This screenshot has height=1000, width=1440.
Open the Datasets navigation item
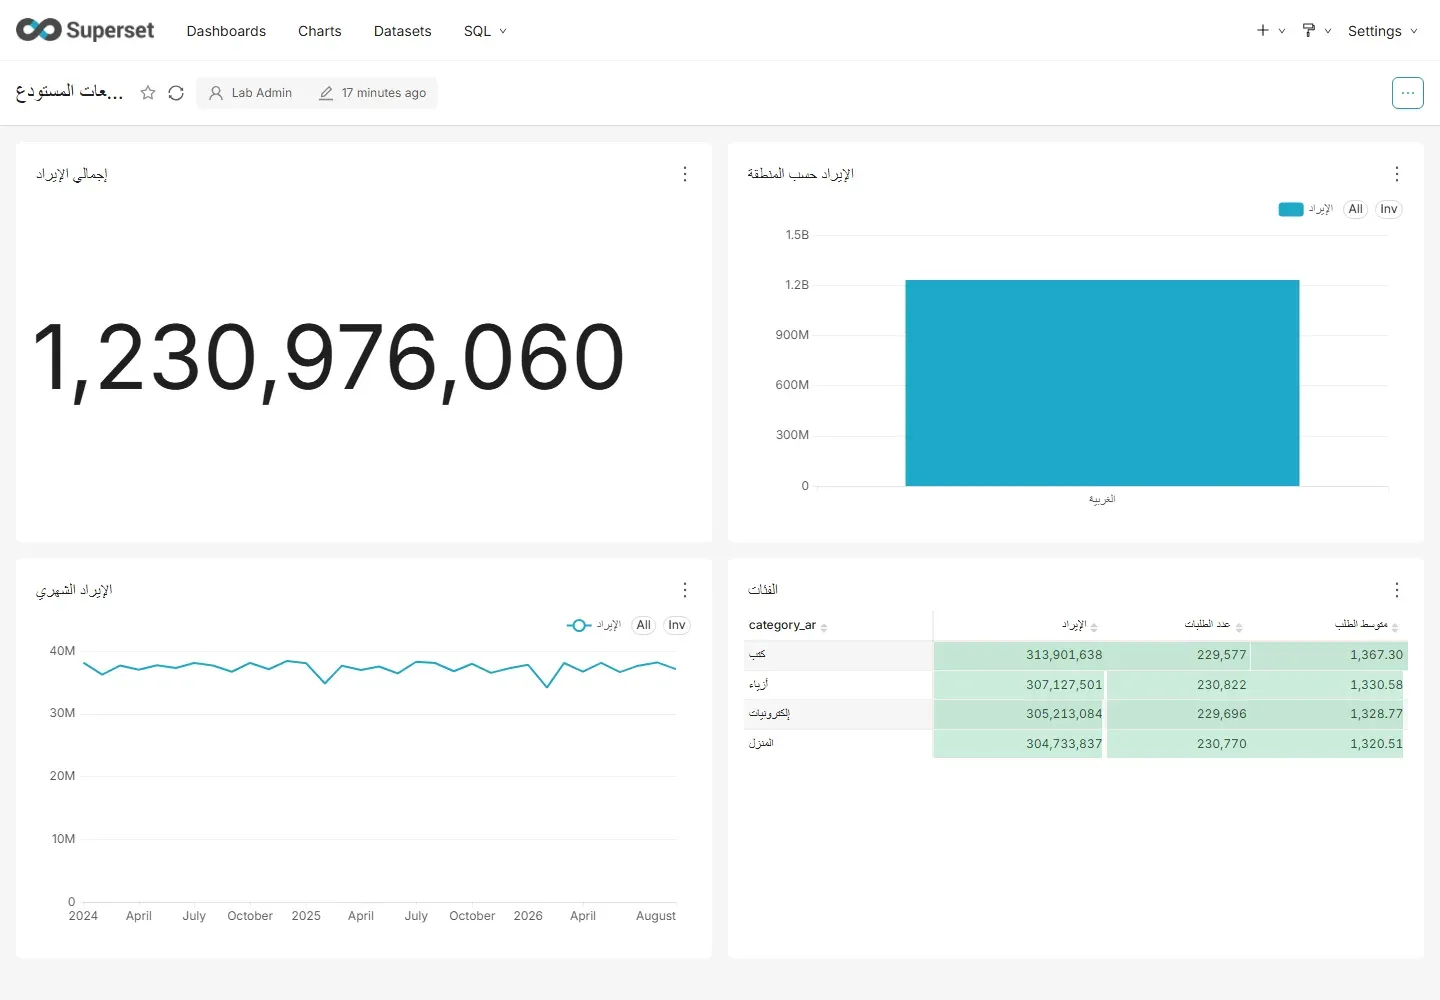(403, 31)
